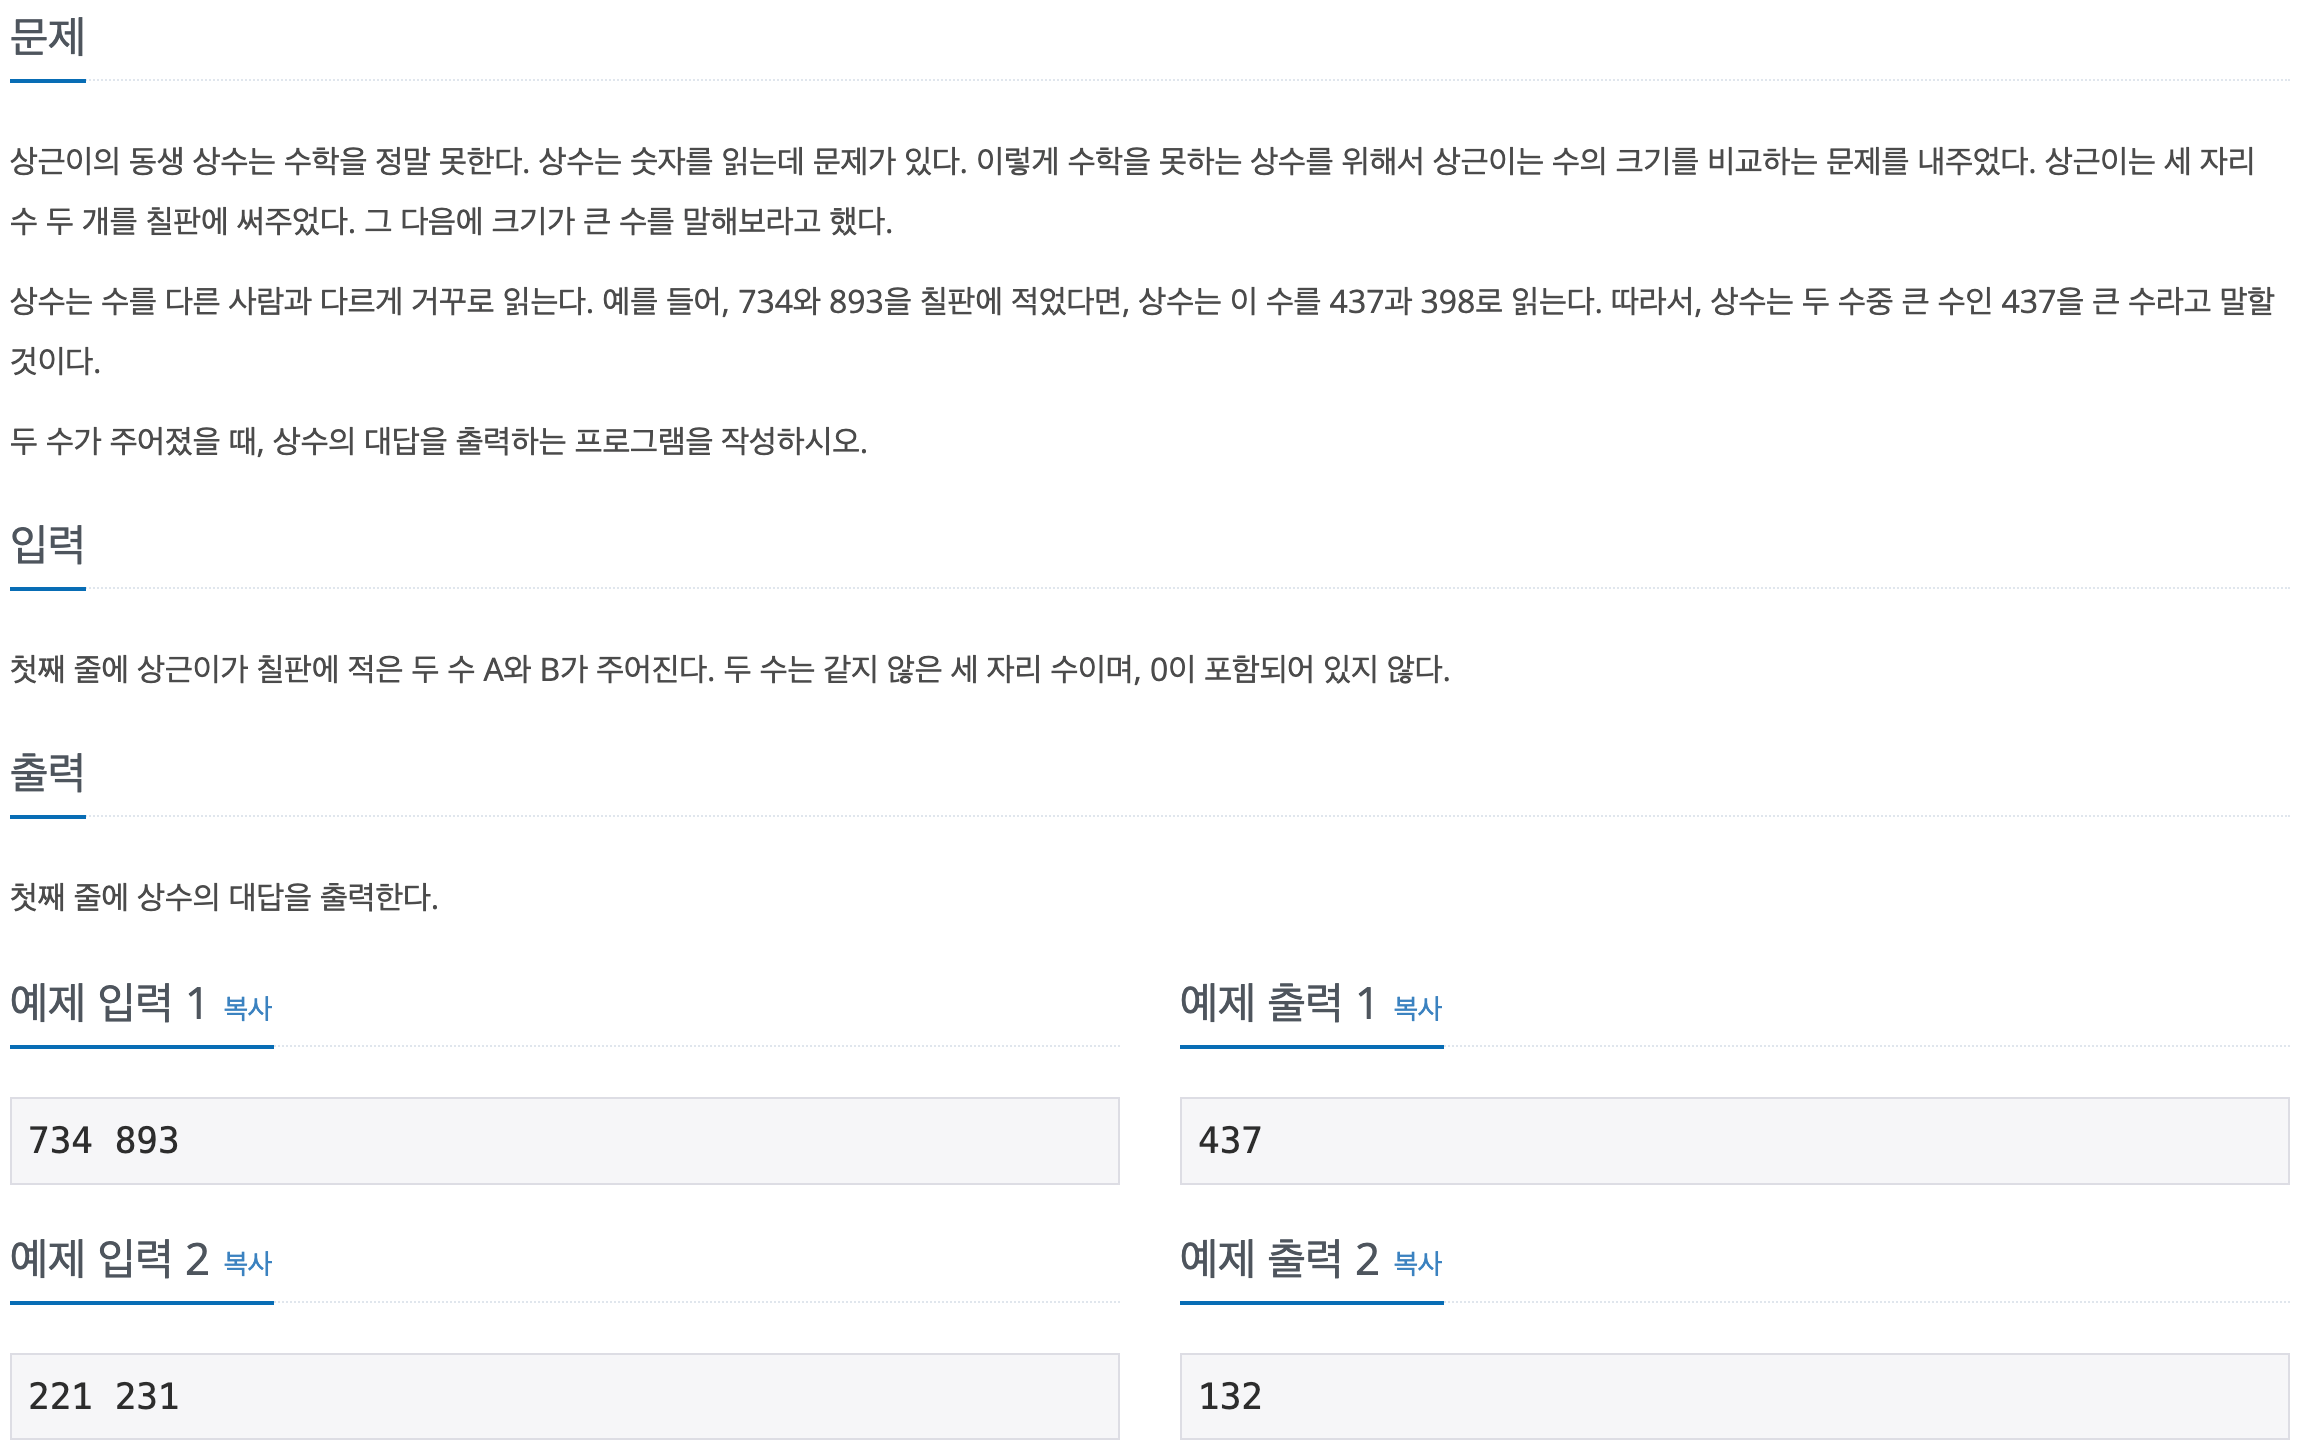2302x1446 pixels.
Task: Copy sample input 2 via 복사 link
Action: click(x=248, y=1263)
